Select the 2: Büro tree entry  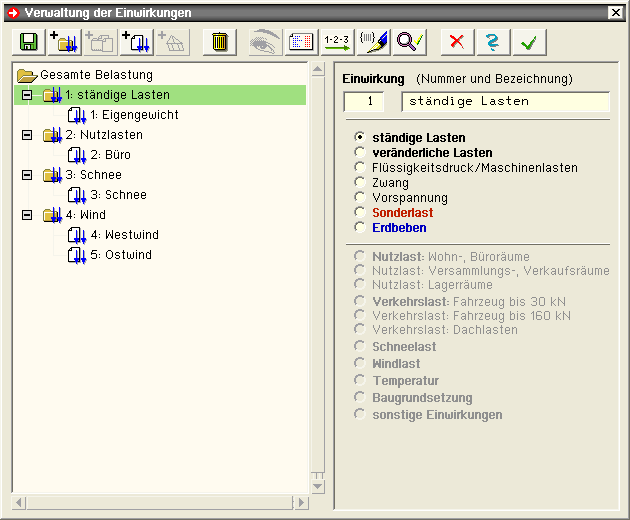[x=110, y=155]
